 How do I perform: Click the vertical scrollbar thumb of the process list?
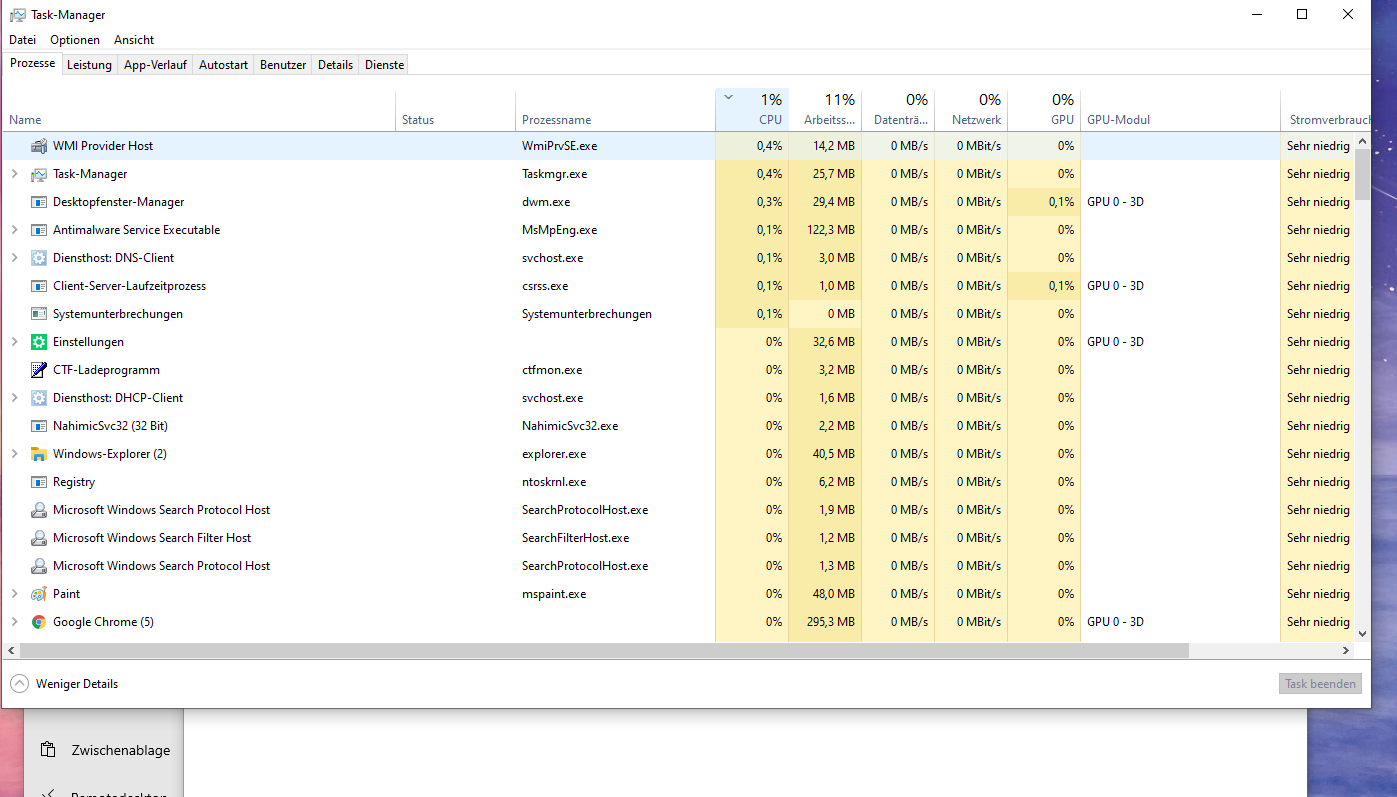1362,175
